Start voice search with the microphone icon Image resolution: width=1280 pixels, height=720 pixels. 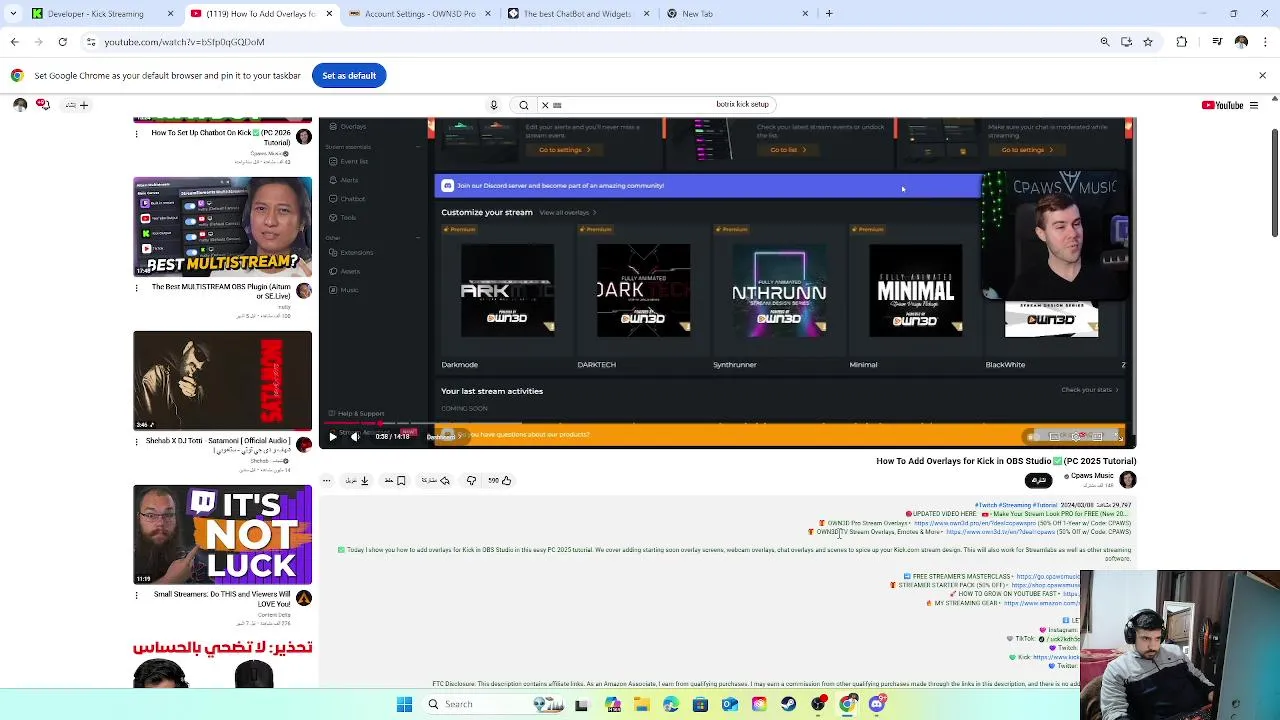click(493, 105)
